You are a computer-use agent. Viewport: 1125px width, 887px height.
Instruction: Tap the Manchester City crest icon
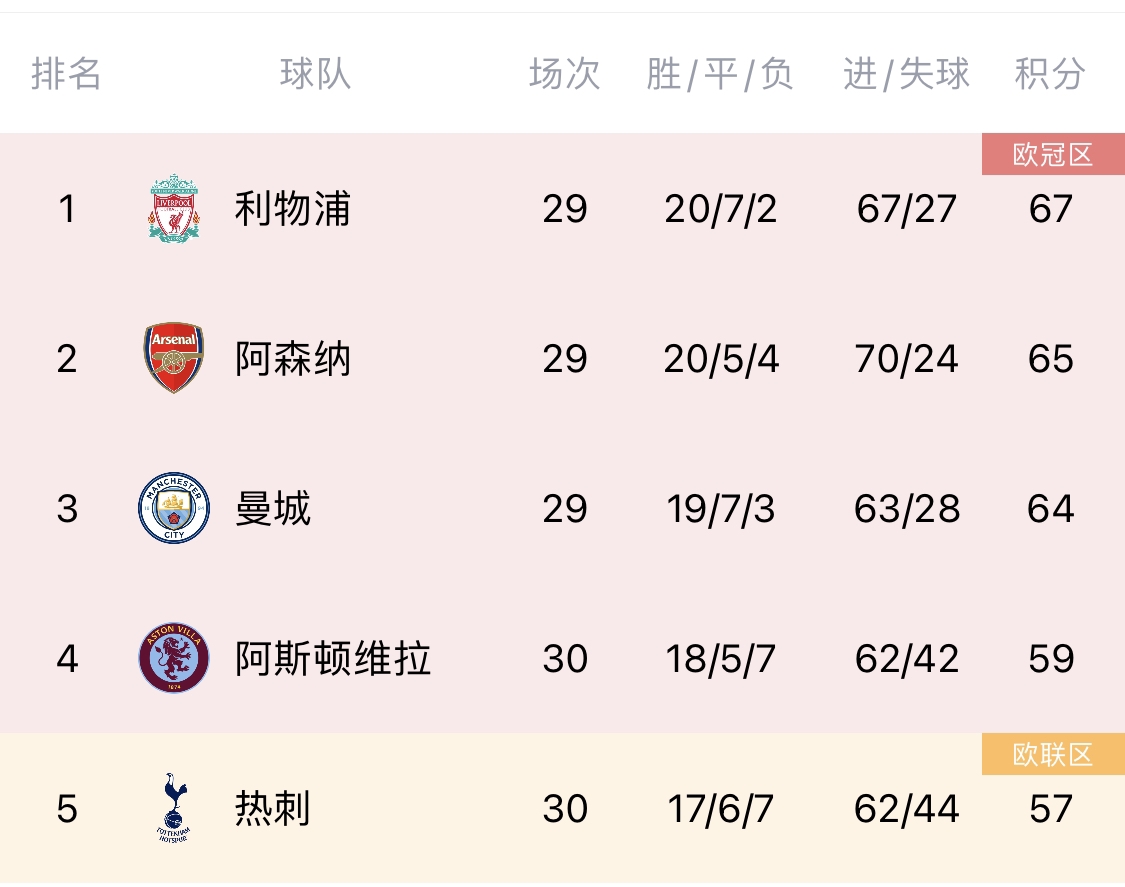[174, 508]
